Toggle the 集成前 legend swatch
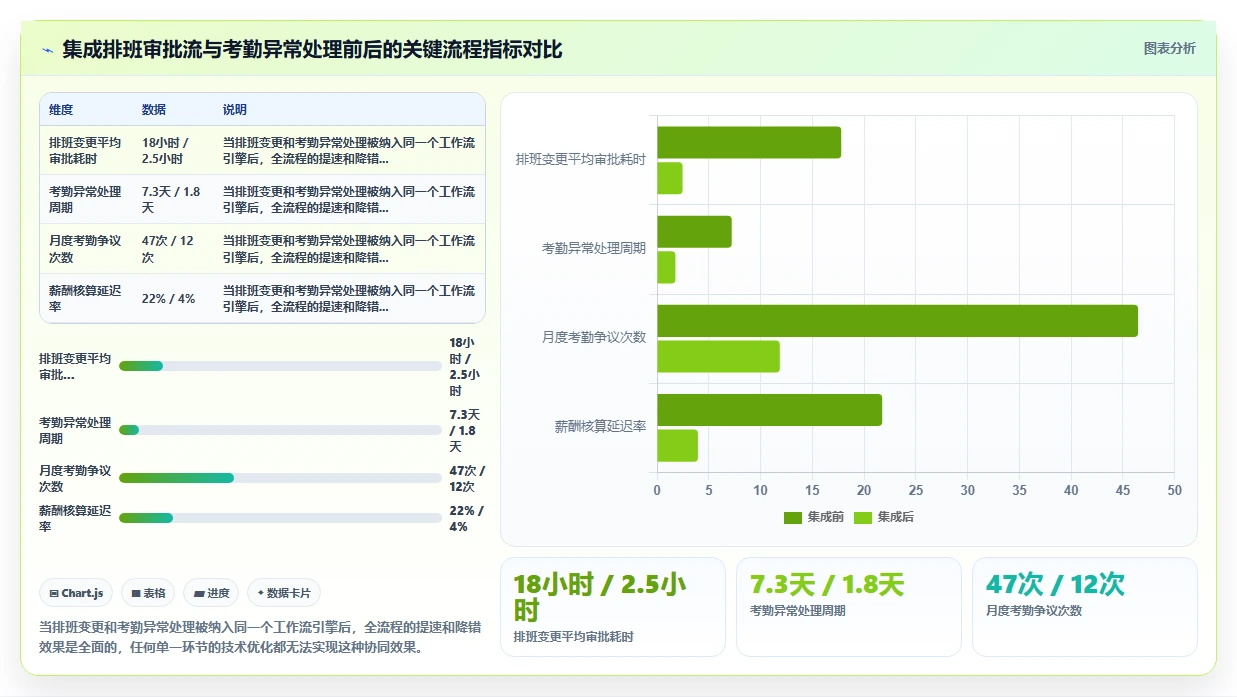Screen dimensions: 1237x697 click(x=792, y=517)
